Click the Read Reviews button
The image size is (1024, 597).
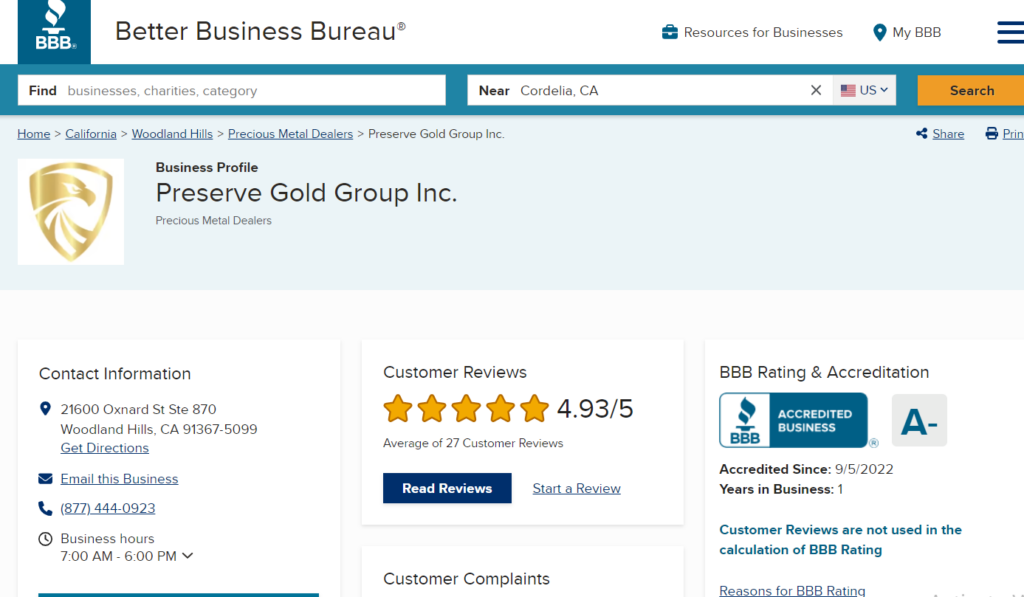coord(447,488)
